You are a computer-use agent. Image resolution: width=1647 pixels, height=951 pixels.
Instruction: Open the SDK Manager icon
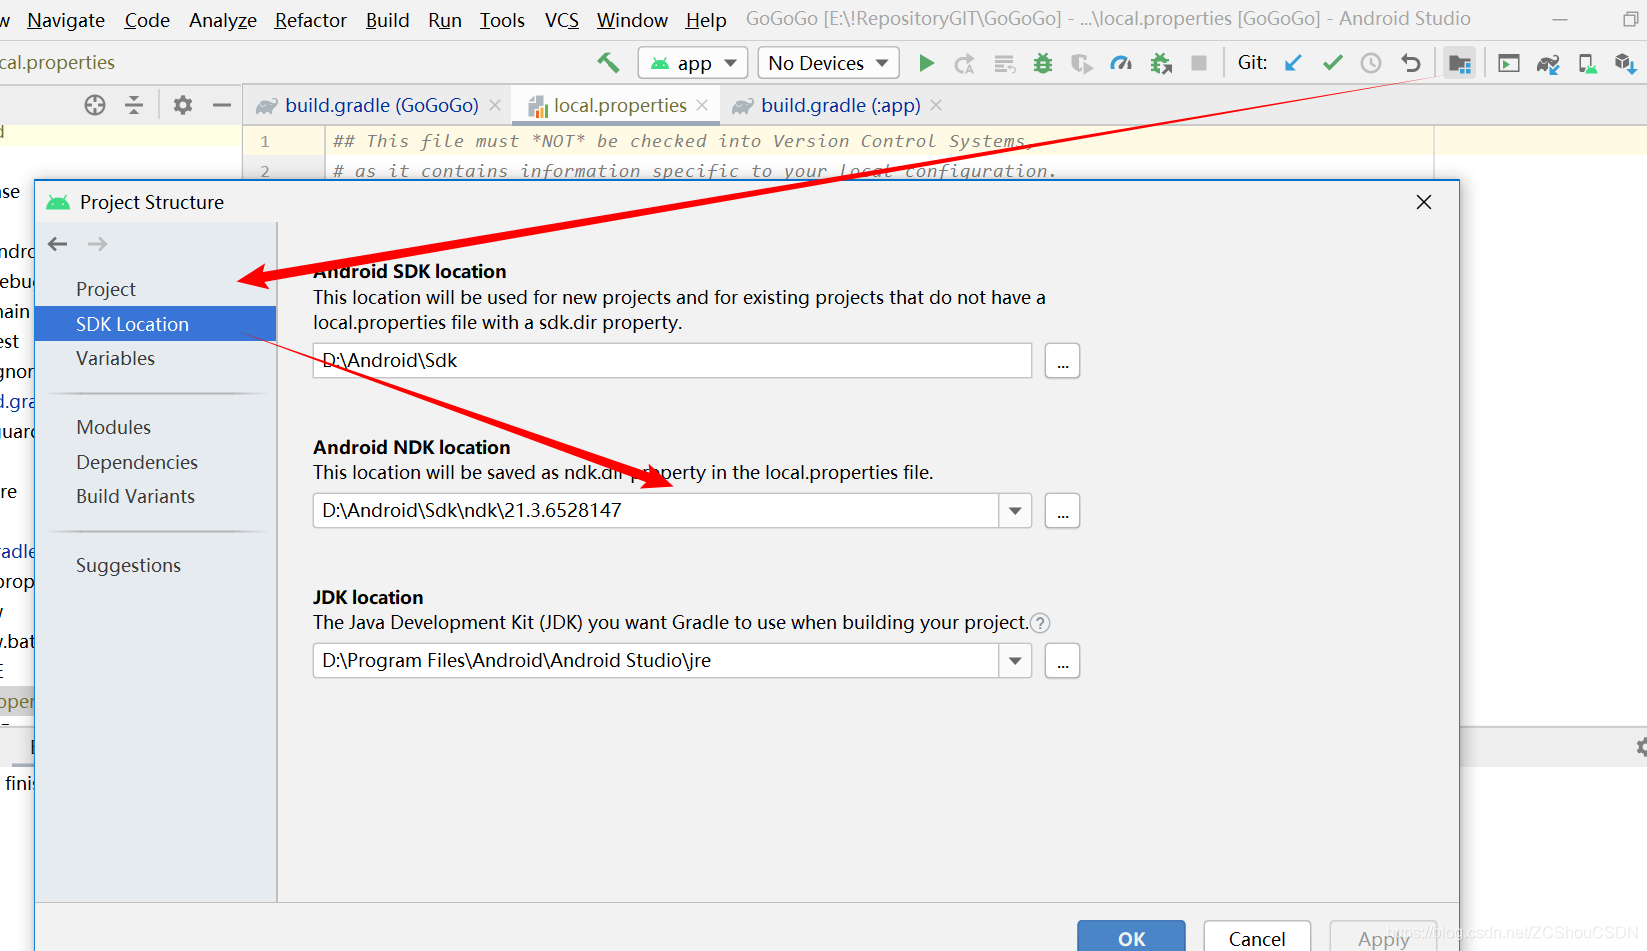tap(1625, 64)
